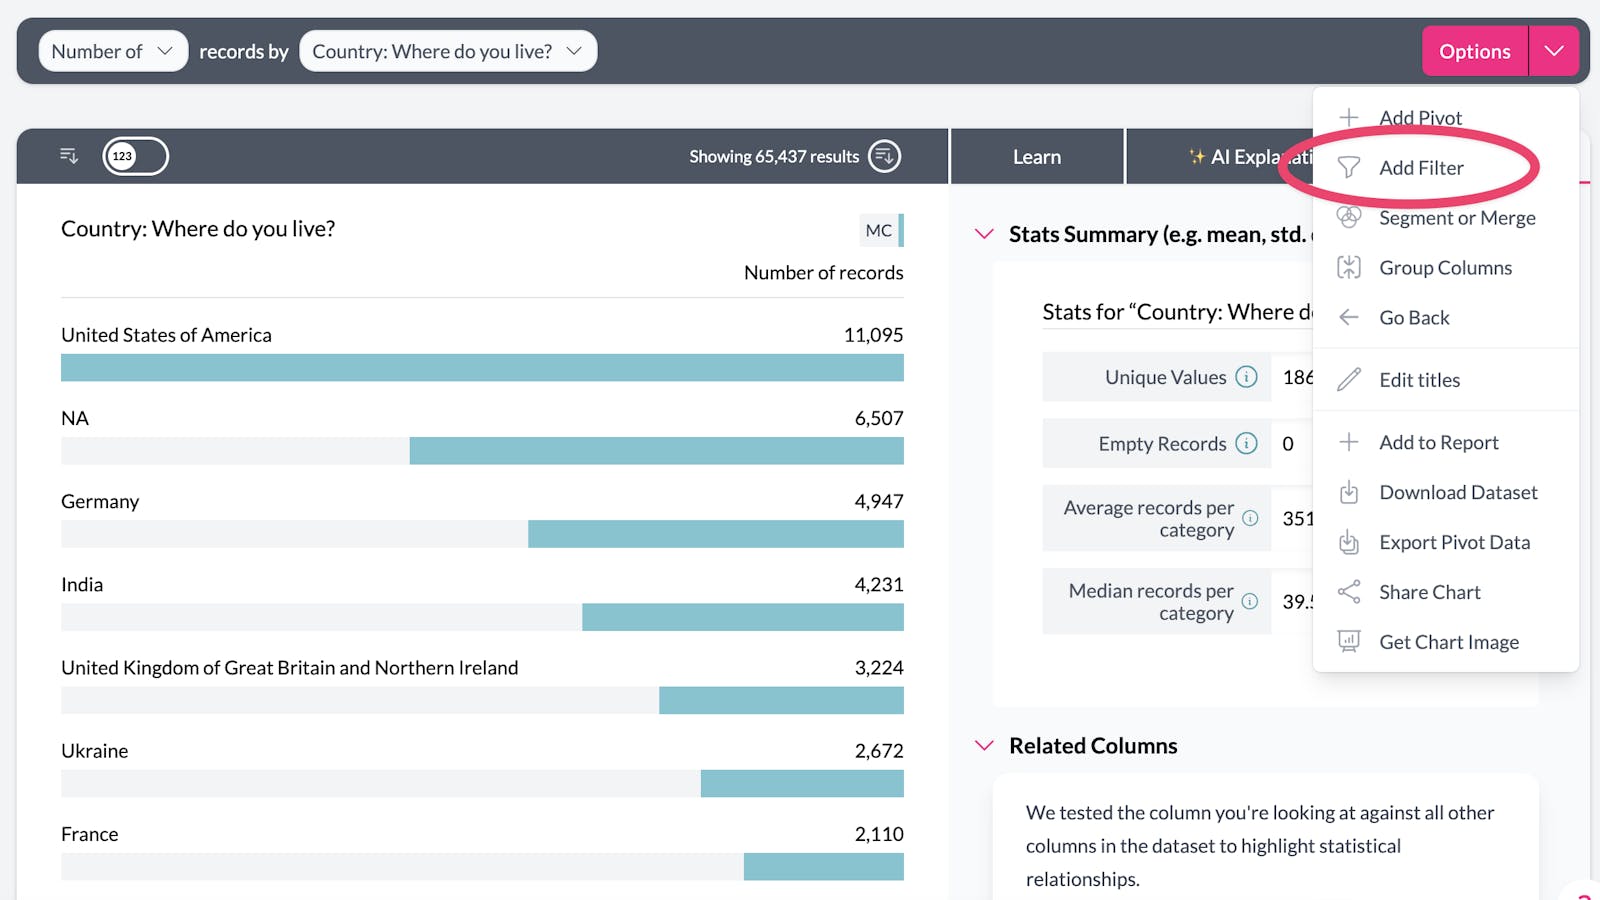
Task: Click the pencil icon for Edit titles
Action: point(1349,380)
